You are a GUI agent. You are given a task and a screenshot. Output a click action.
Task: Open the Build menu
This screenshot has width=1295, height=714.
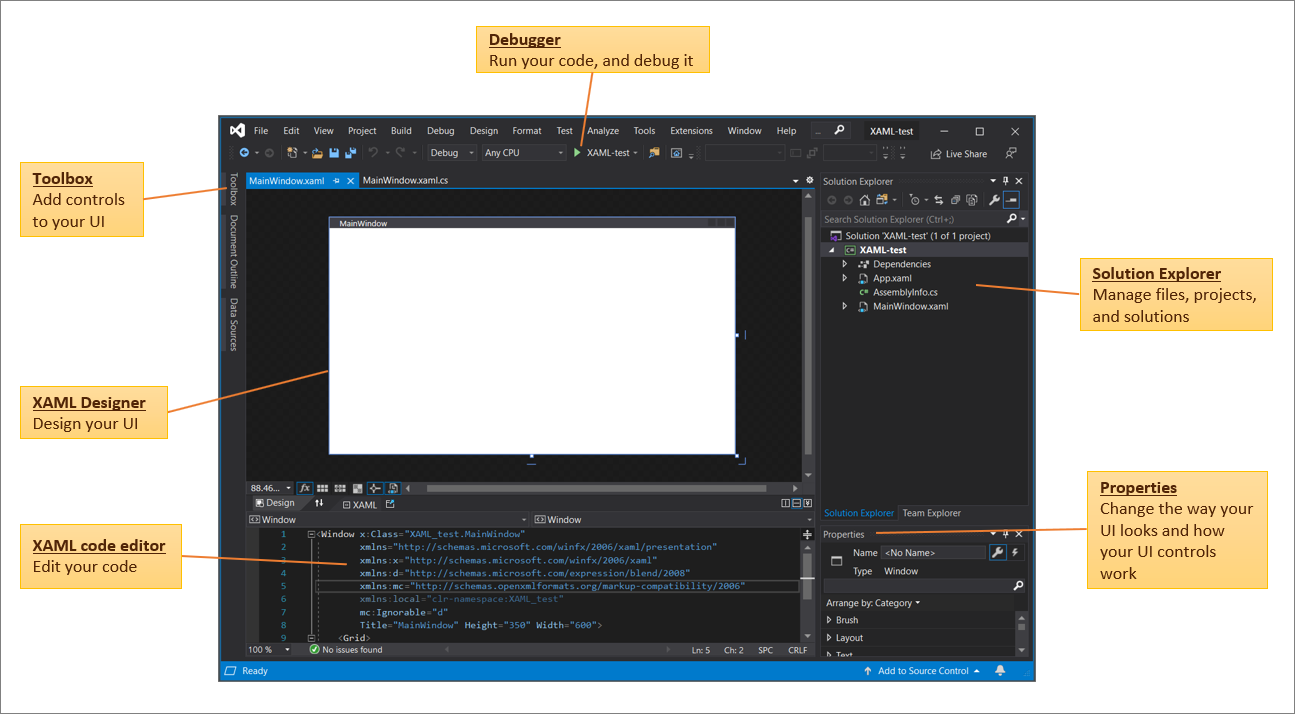click(401, 131)
